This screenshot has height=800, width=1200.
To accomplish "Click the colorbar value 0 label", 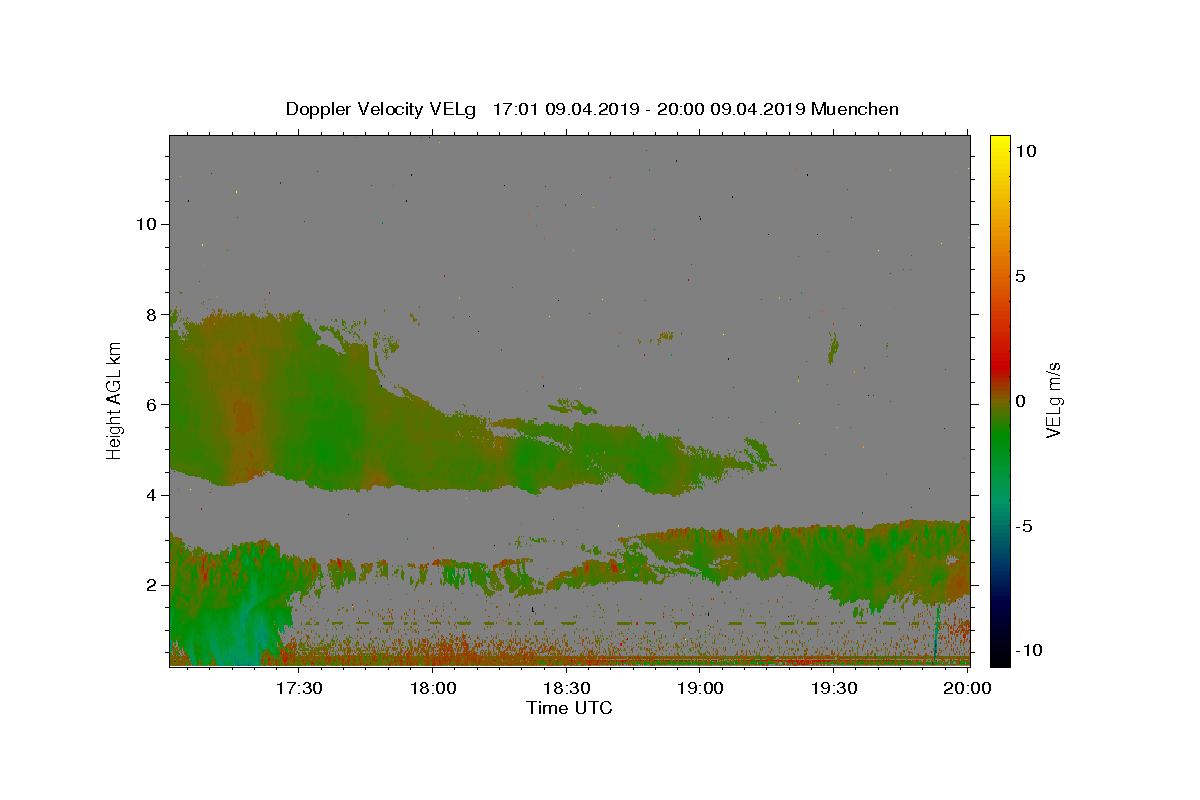I will 1020,401.
